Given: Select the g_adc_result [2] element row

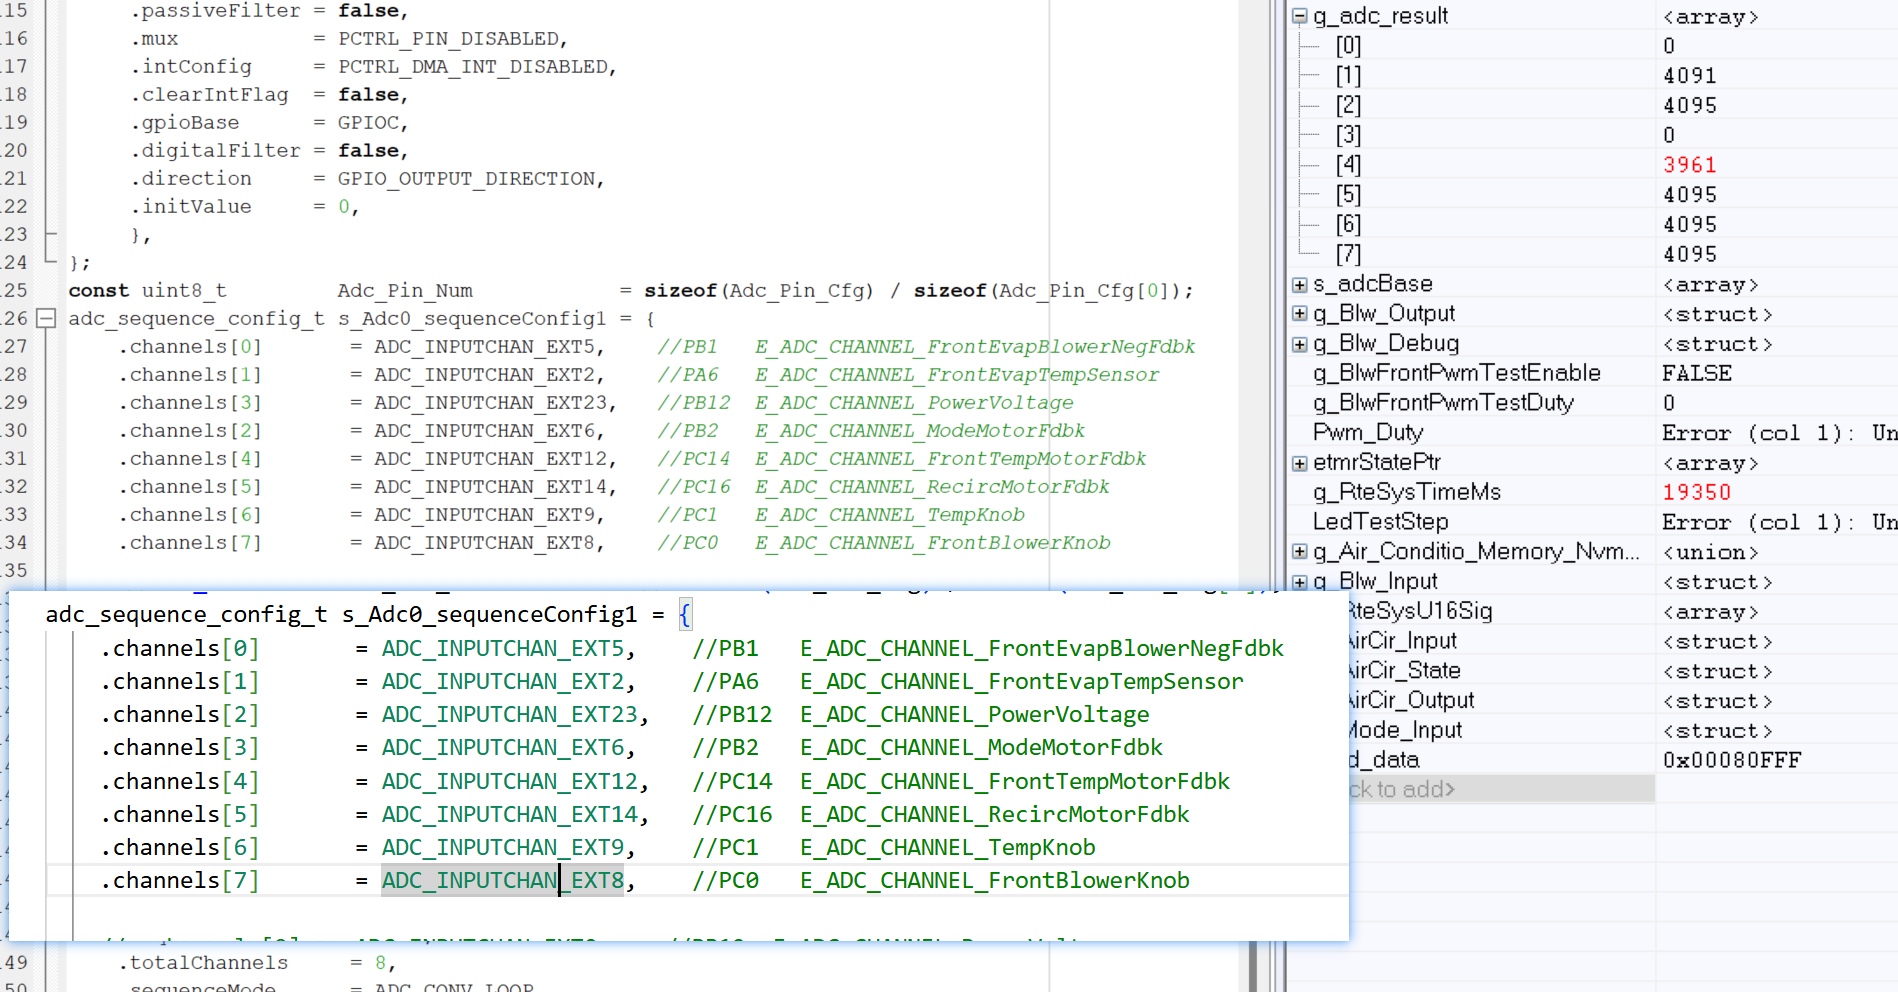Looking at the screenshot, I should 1592,105.
